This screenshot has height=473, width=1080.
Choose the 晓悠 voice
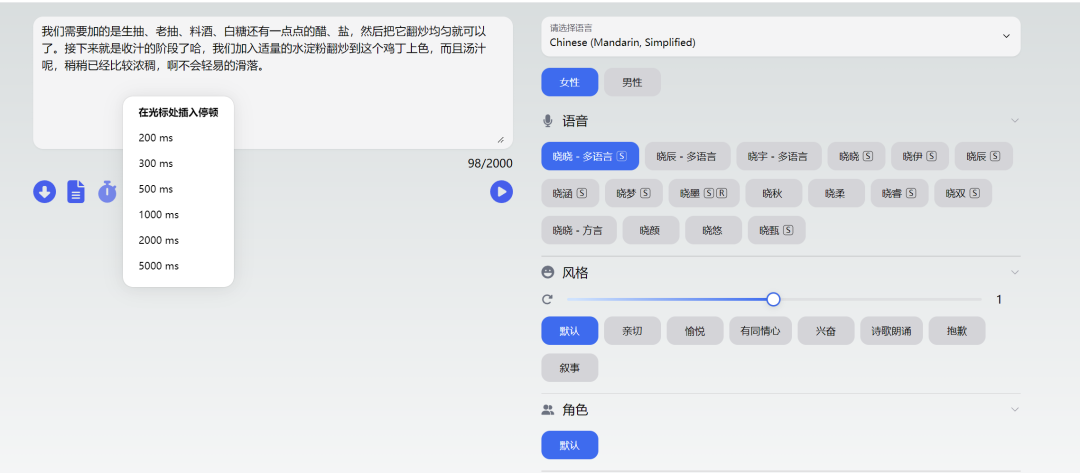tap(714, 230)
